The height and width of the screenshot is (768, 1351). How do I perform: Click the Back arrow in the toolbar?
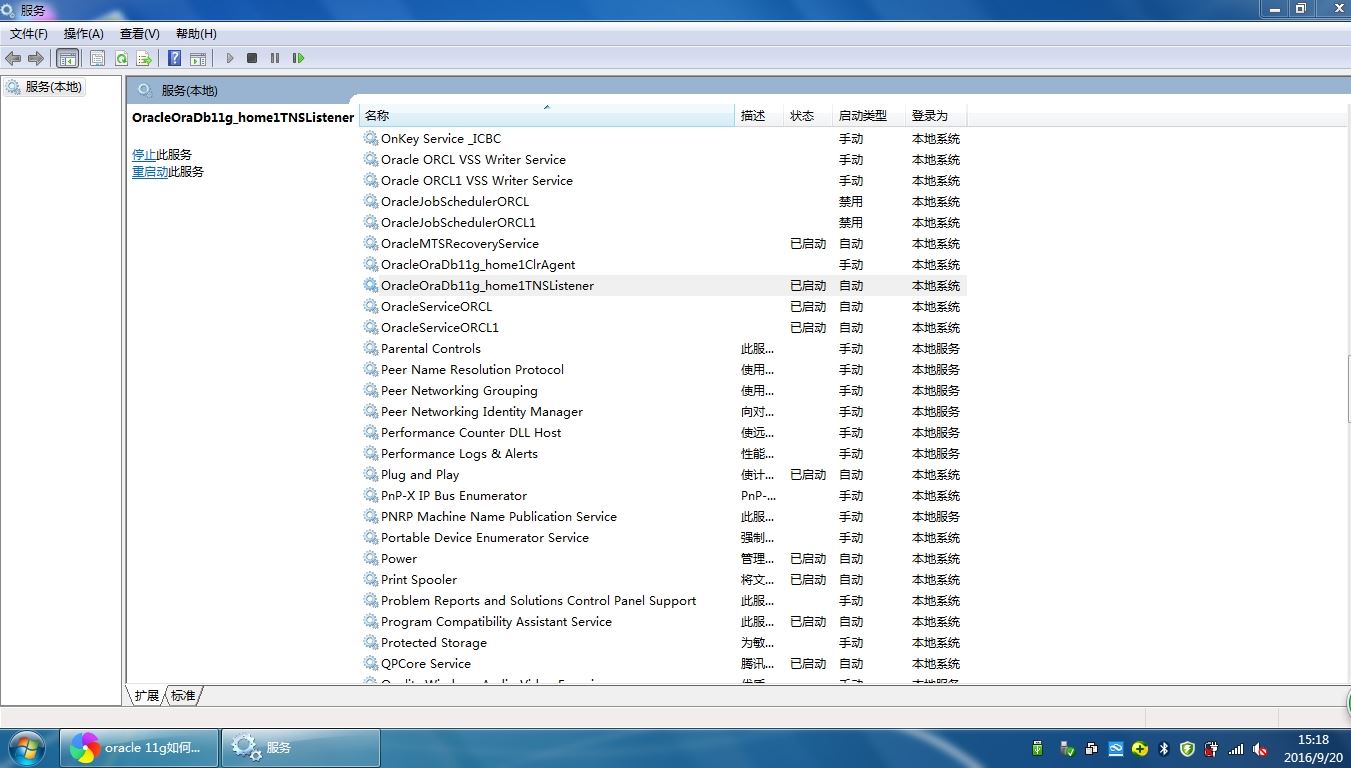point(13,58)
